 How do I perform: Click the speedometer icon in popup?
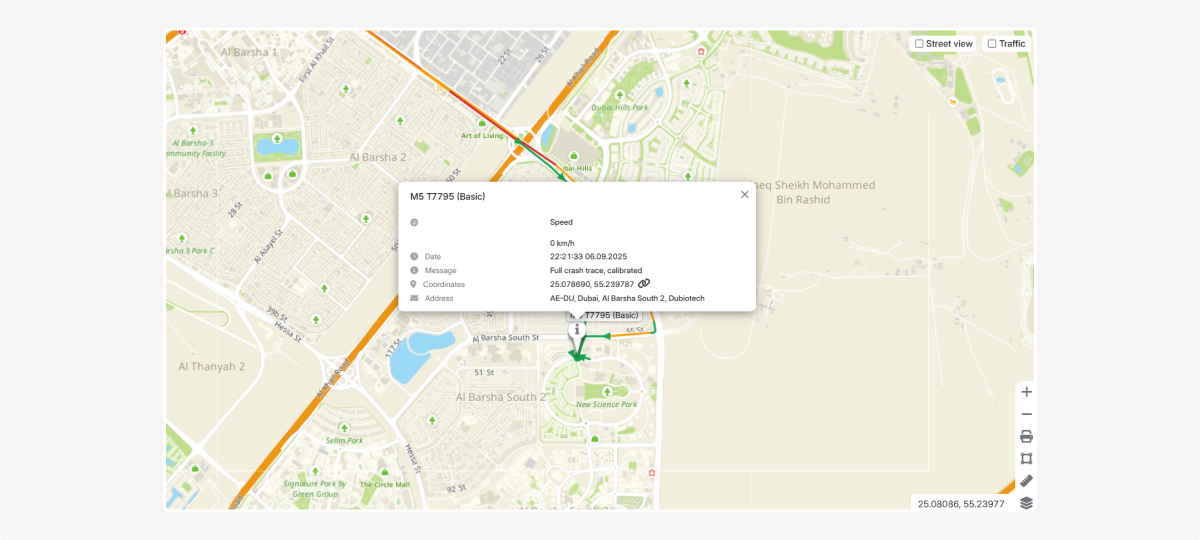point(414,222)
